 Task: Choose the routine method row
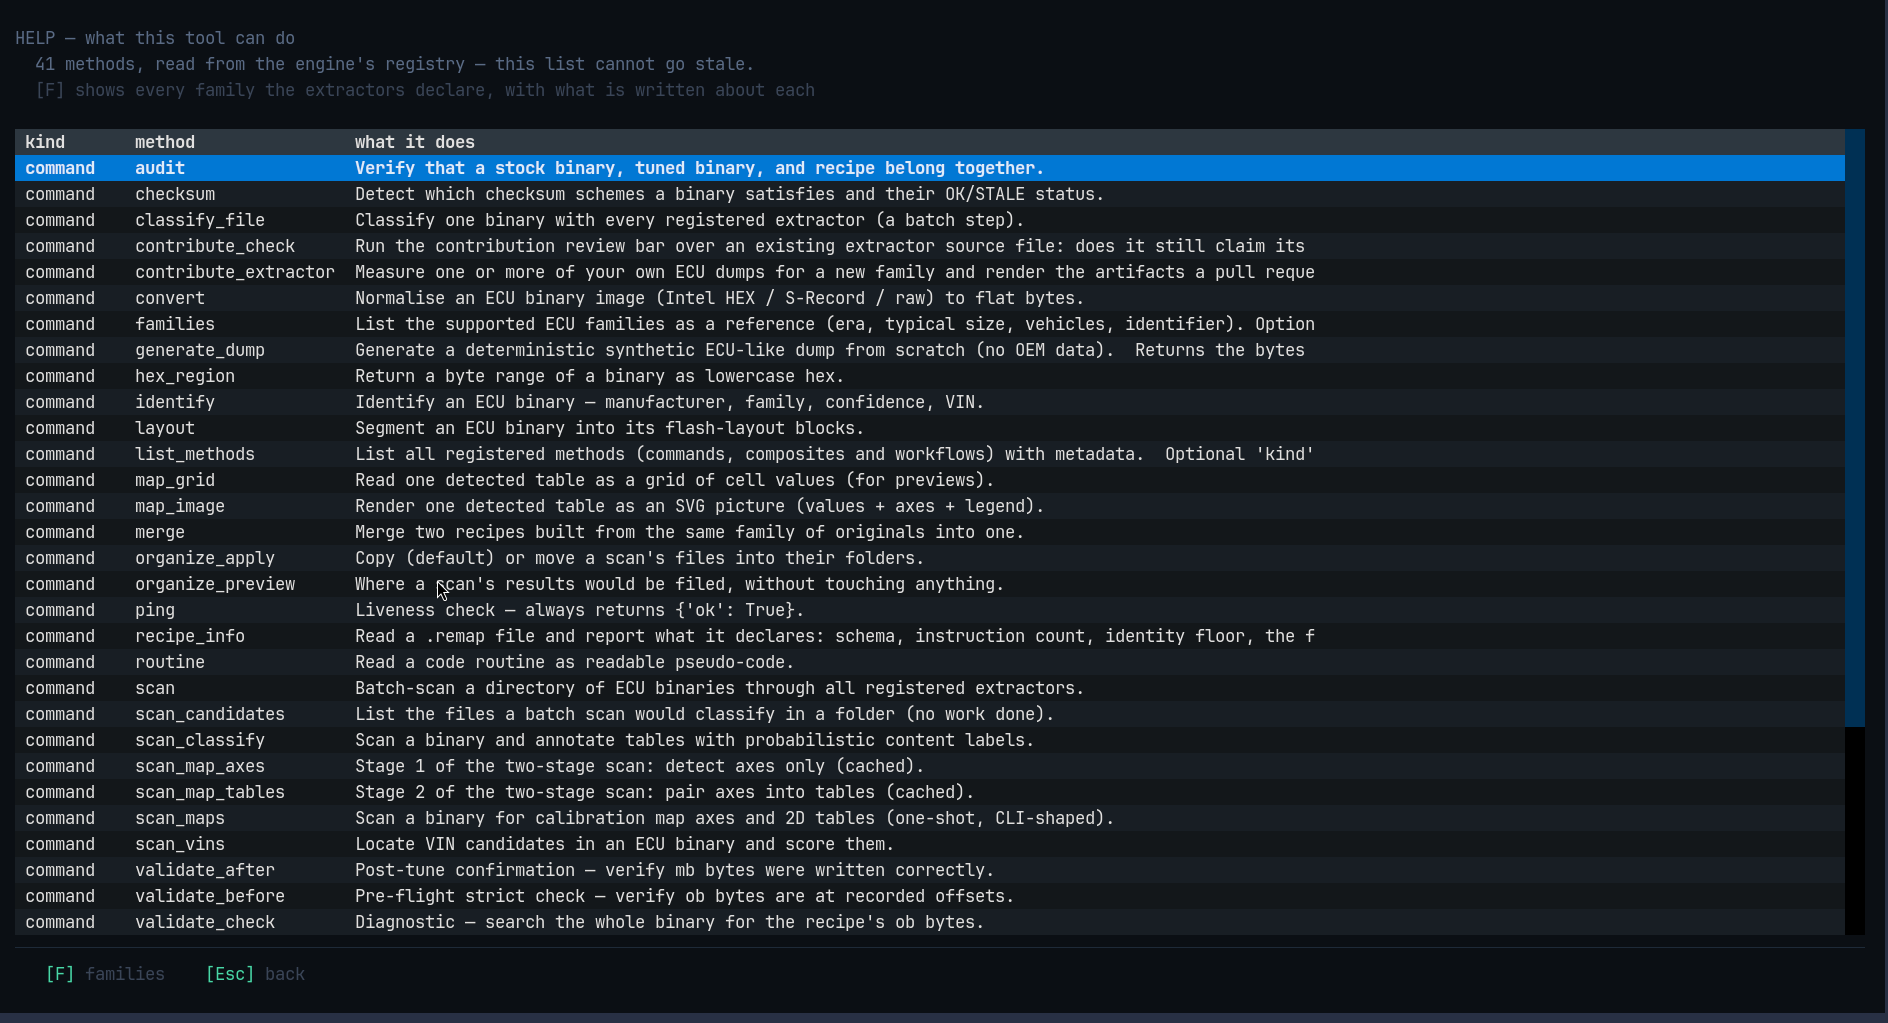point(930,662)
